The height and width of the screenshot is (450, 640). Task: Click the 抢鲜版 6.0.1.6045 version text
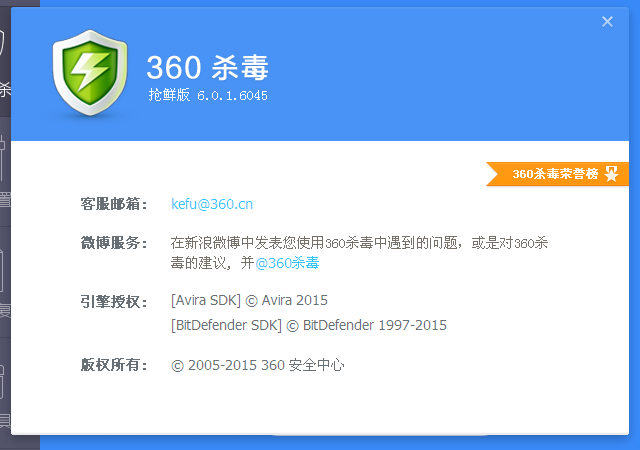click(208, 95)
